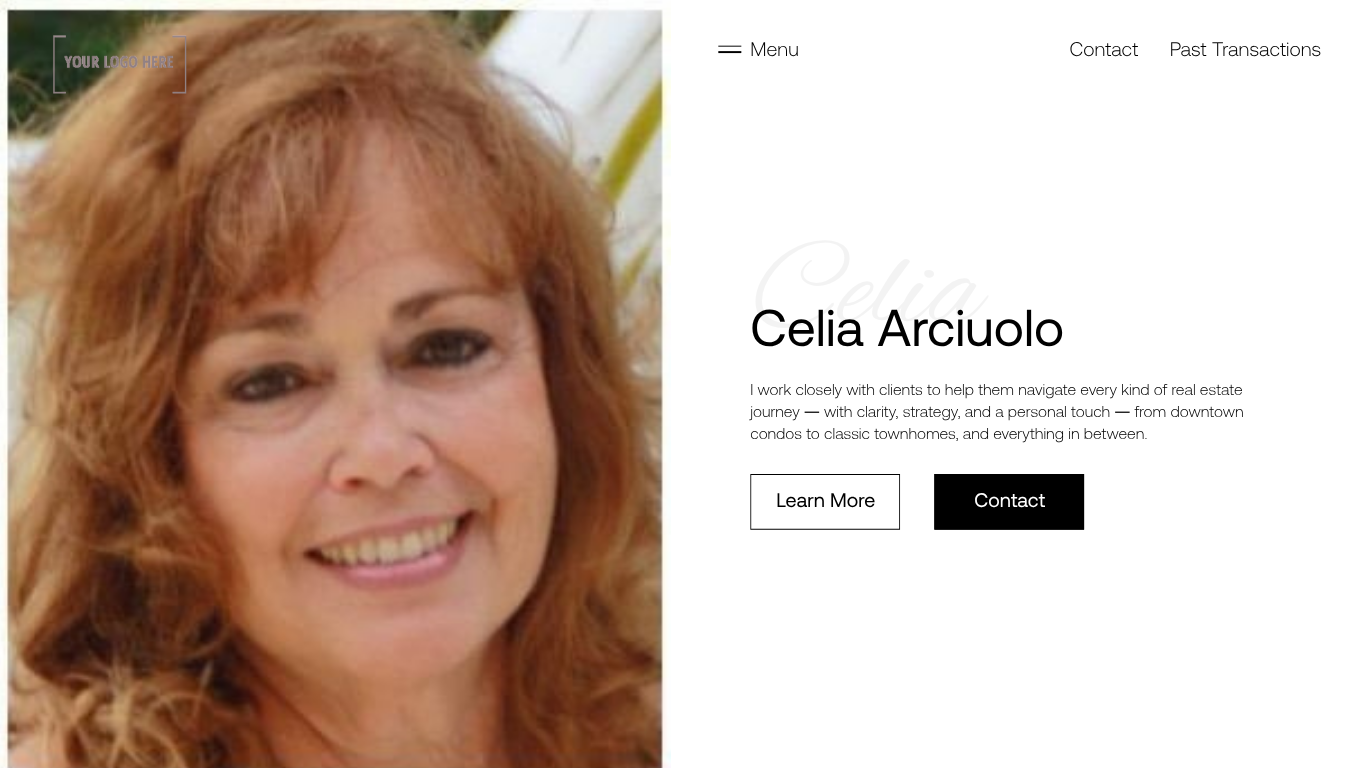Click the black Contact button

point(1009,502)
